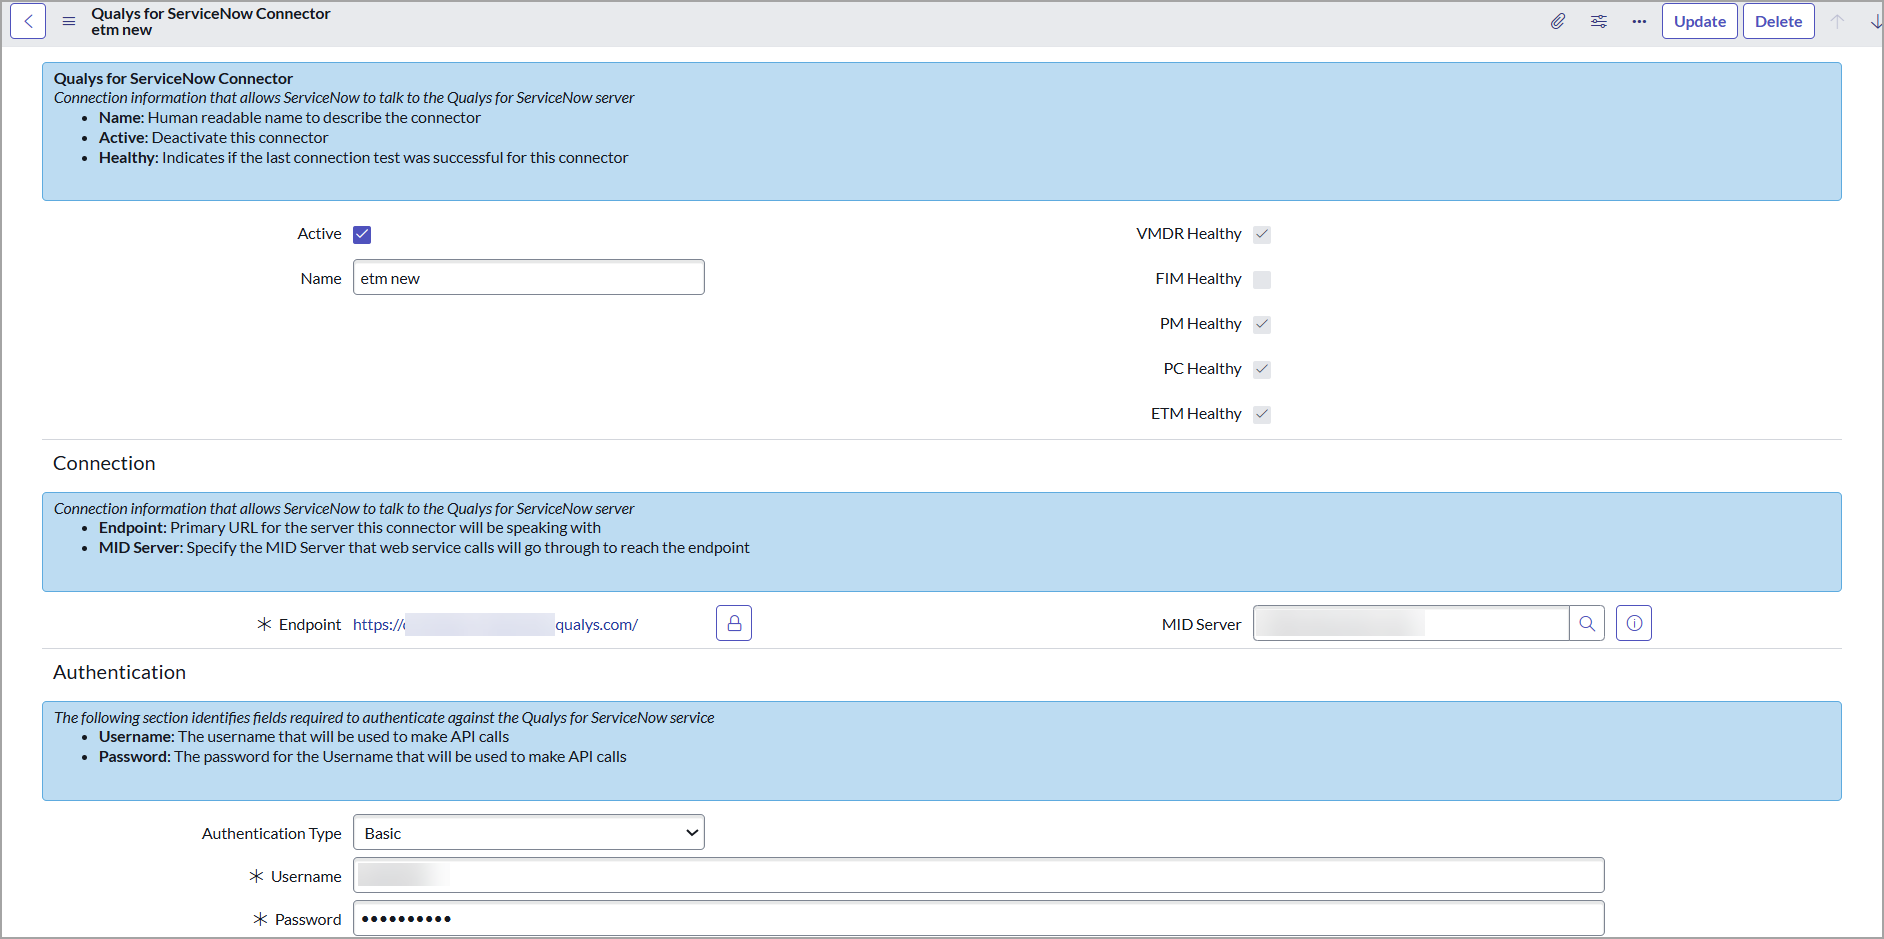Image resolution: width=1884 pixels, height=939 pixels.
Task: Toggle the PM Healthy checkbox
Action: click(1262, 324)
